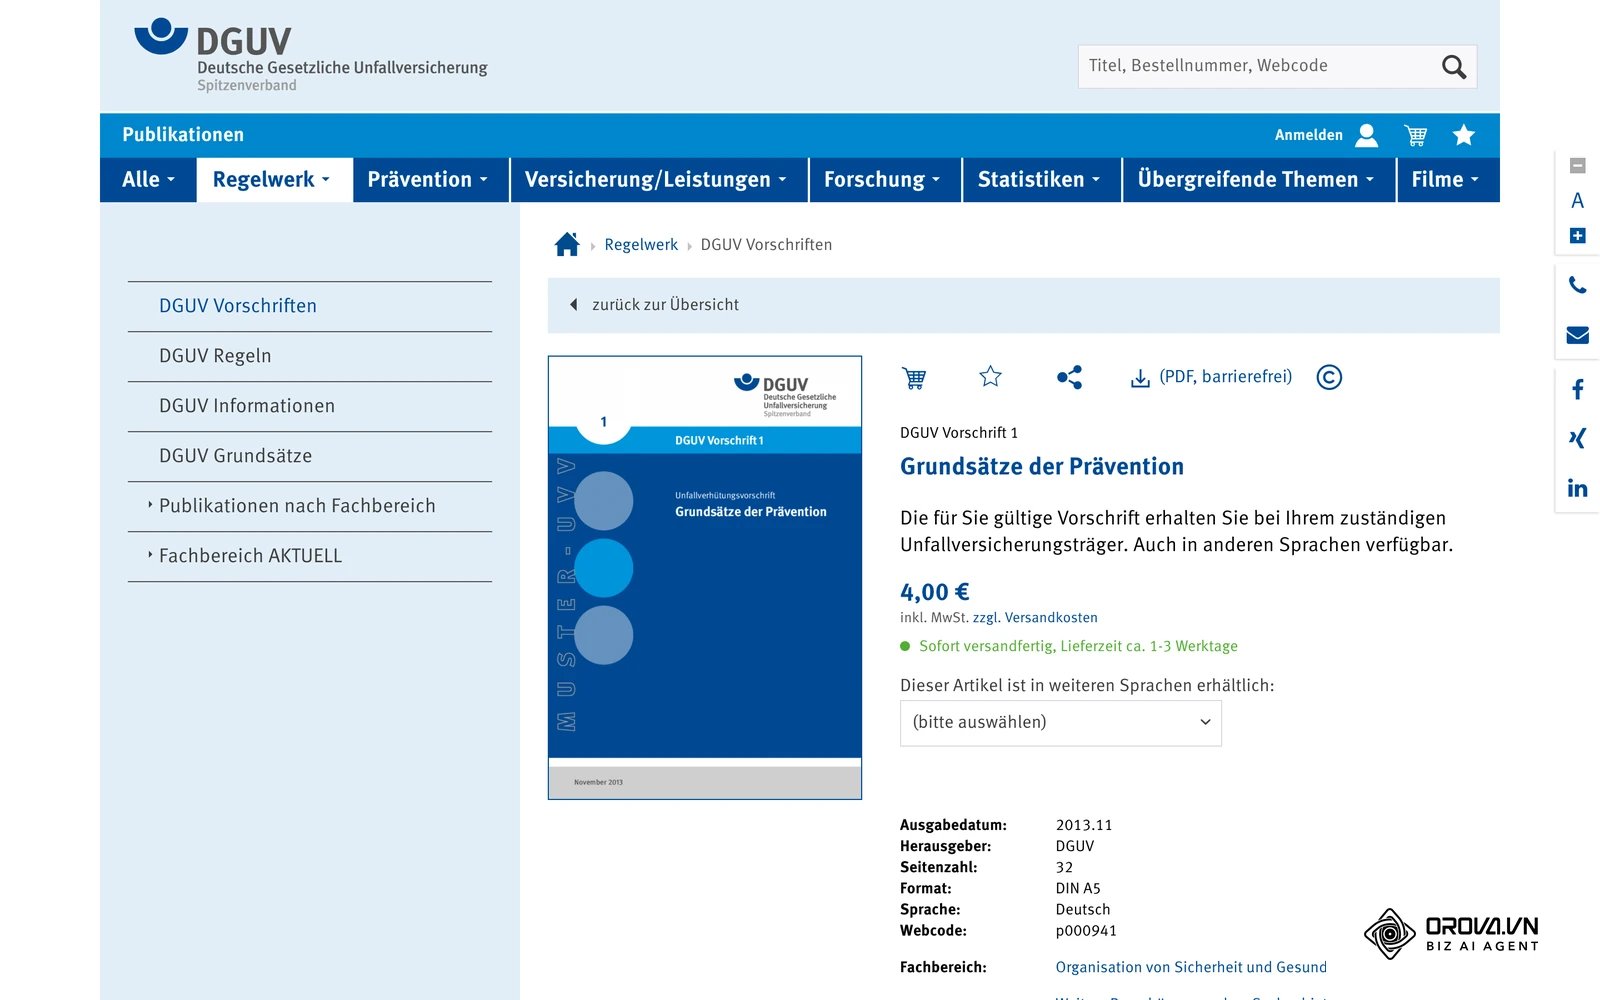
Task: Open language selection bitte auswählen dropdown
Action: coord(1061,723)
